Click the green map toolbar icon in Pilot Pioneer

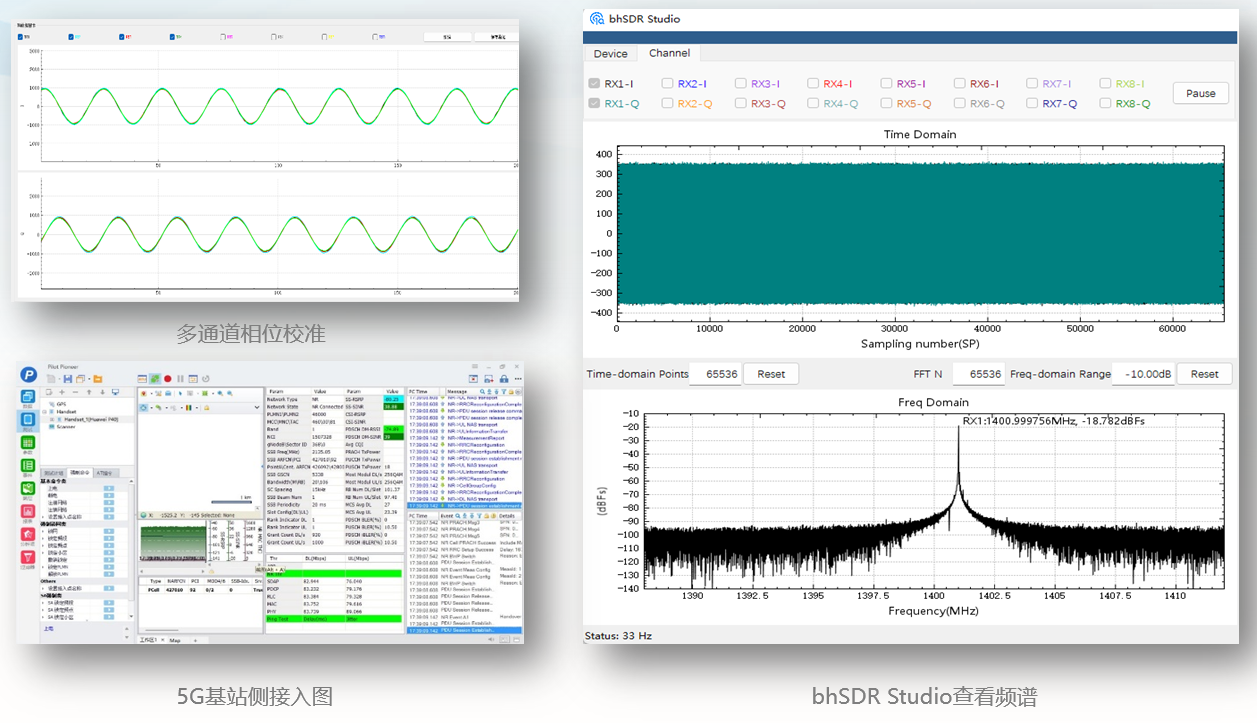pos(155,379)
